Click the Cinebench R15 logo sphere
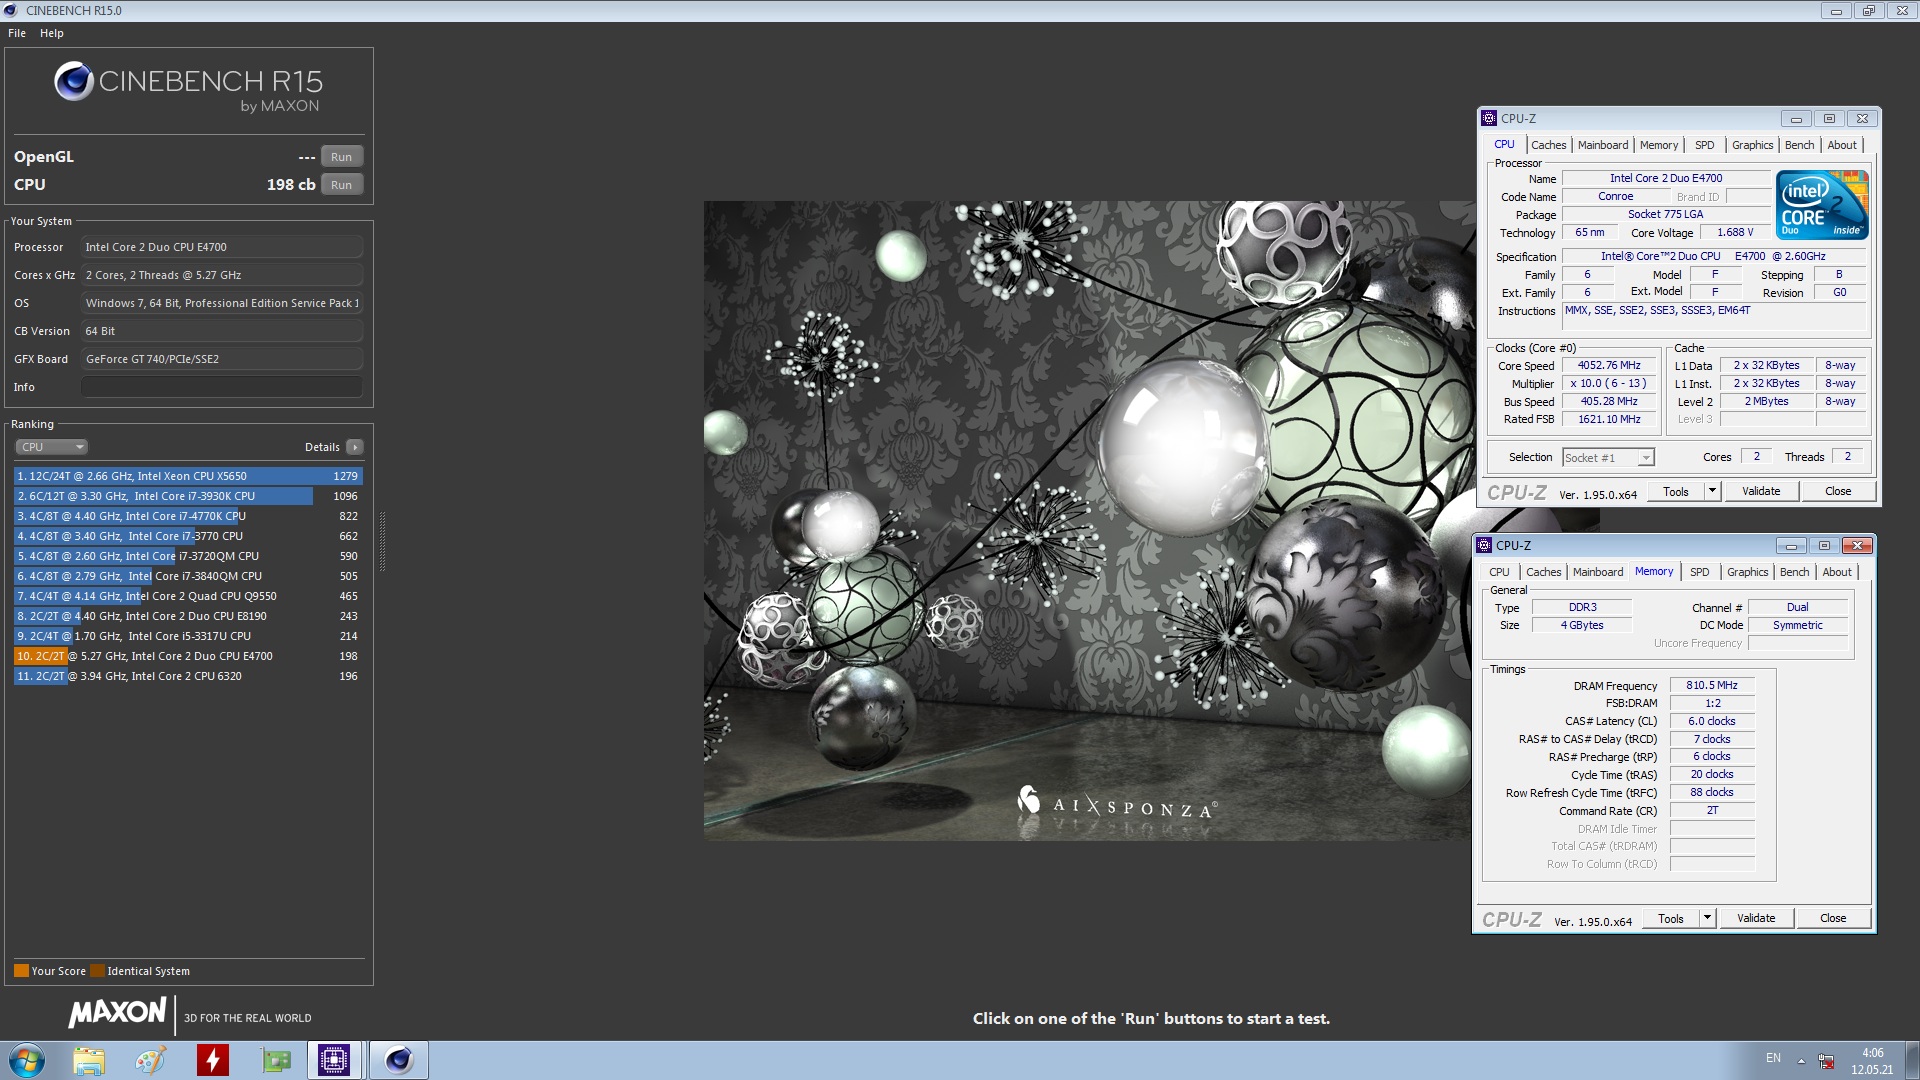 click(74, 81)
